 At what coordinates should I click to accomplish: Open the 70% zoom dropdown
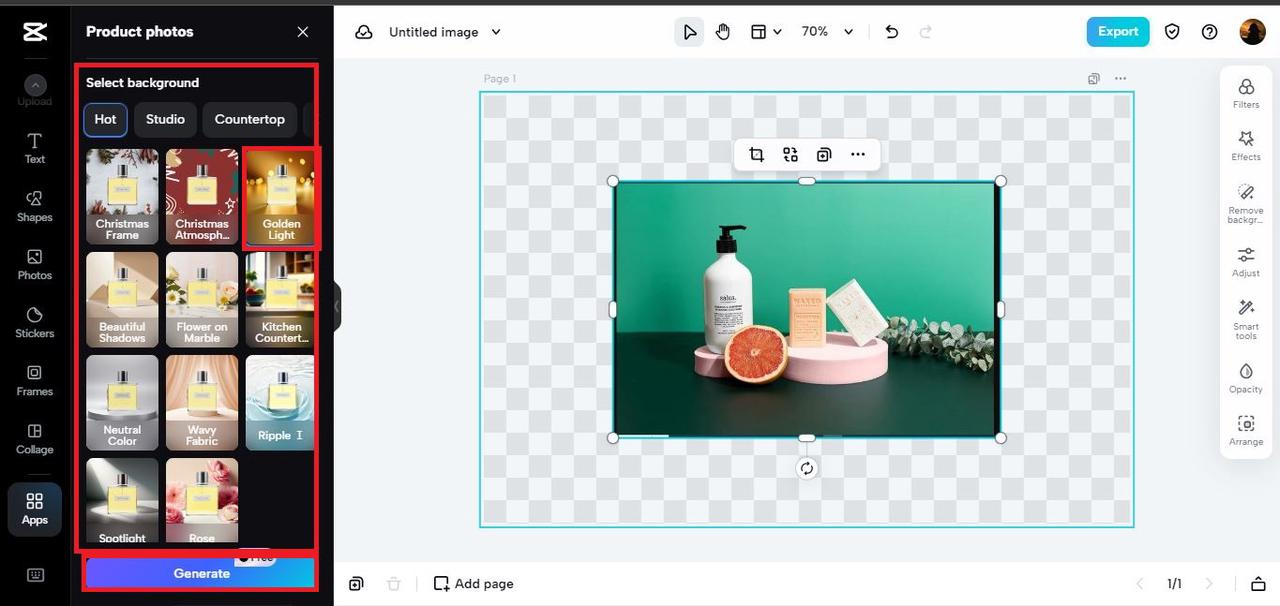pos(827,32)
